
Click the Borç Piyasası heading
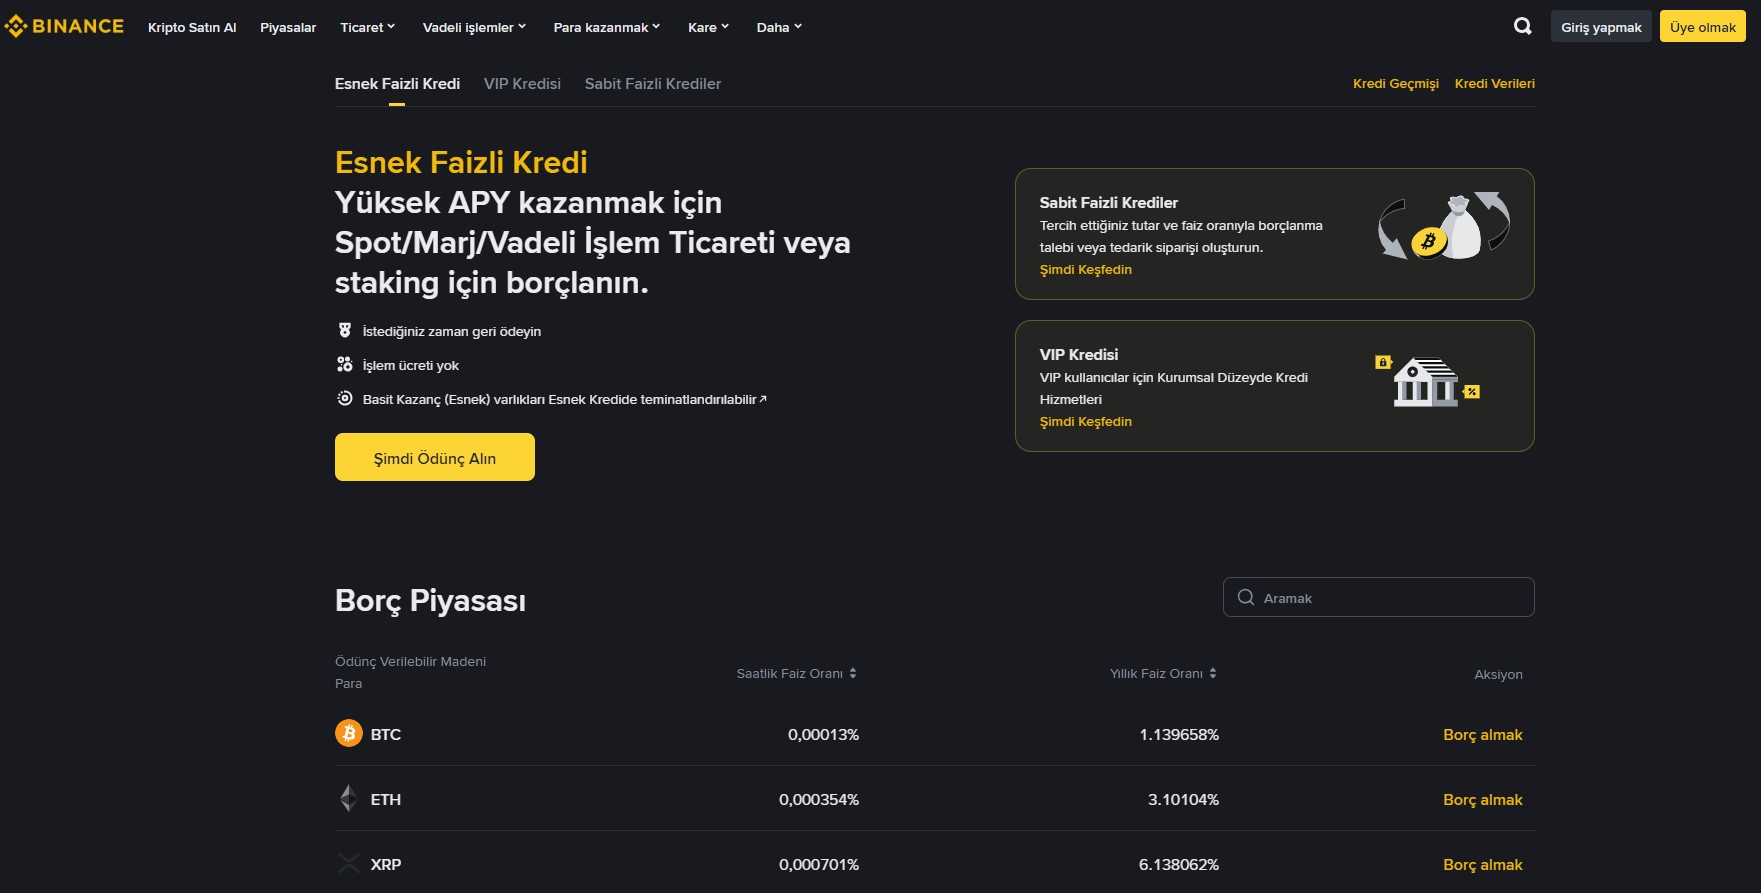pyautogui.click(x=430, y=601)
